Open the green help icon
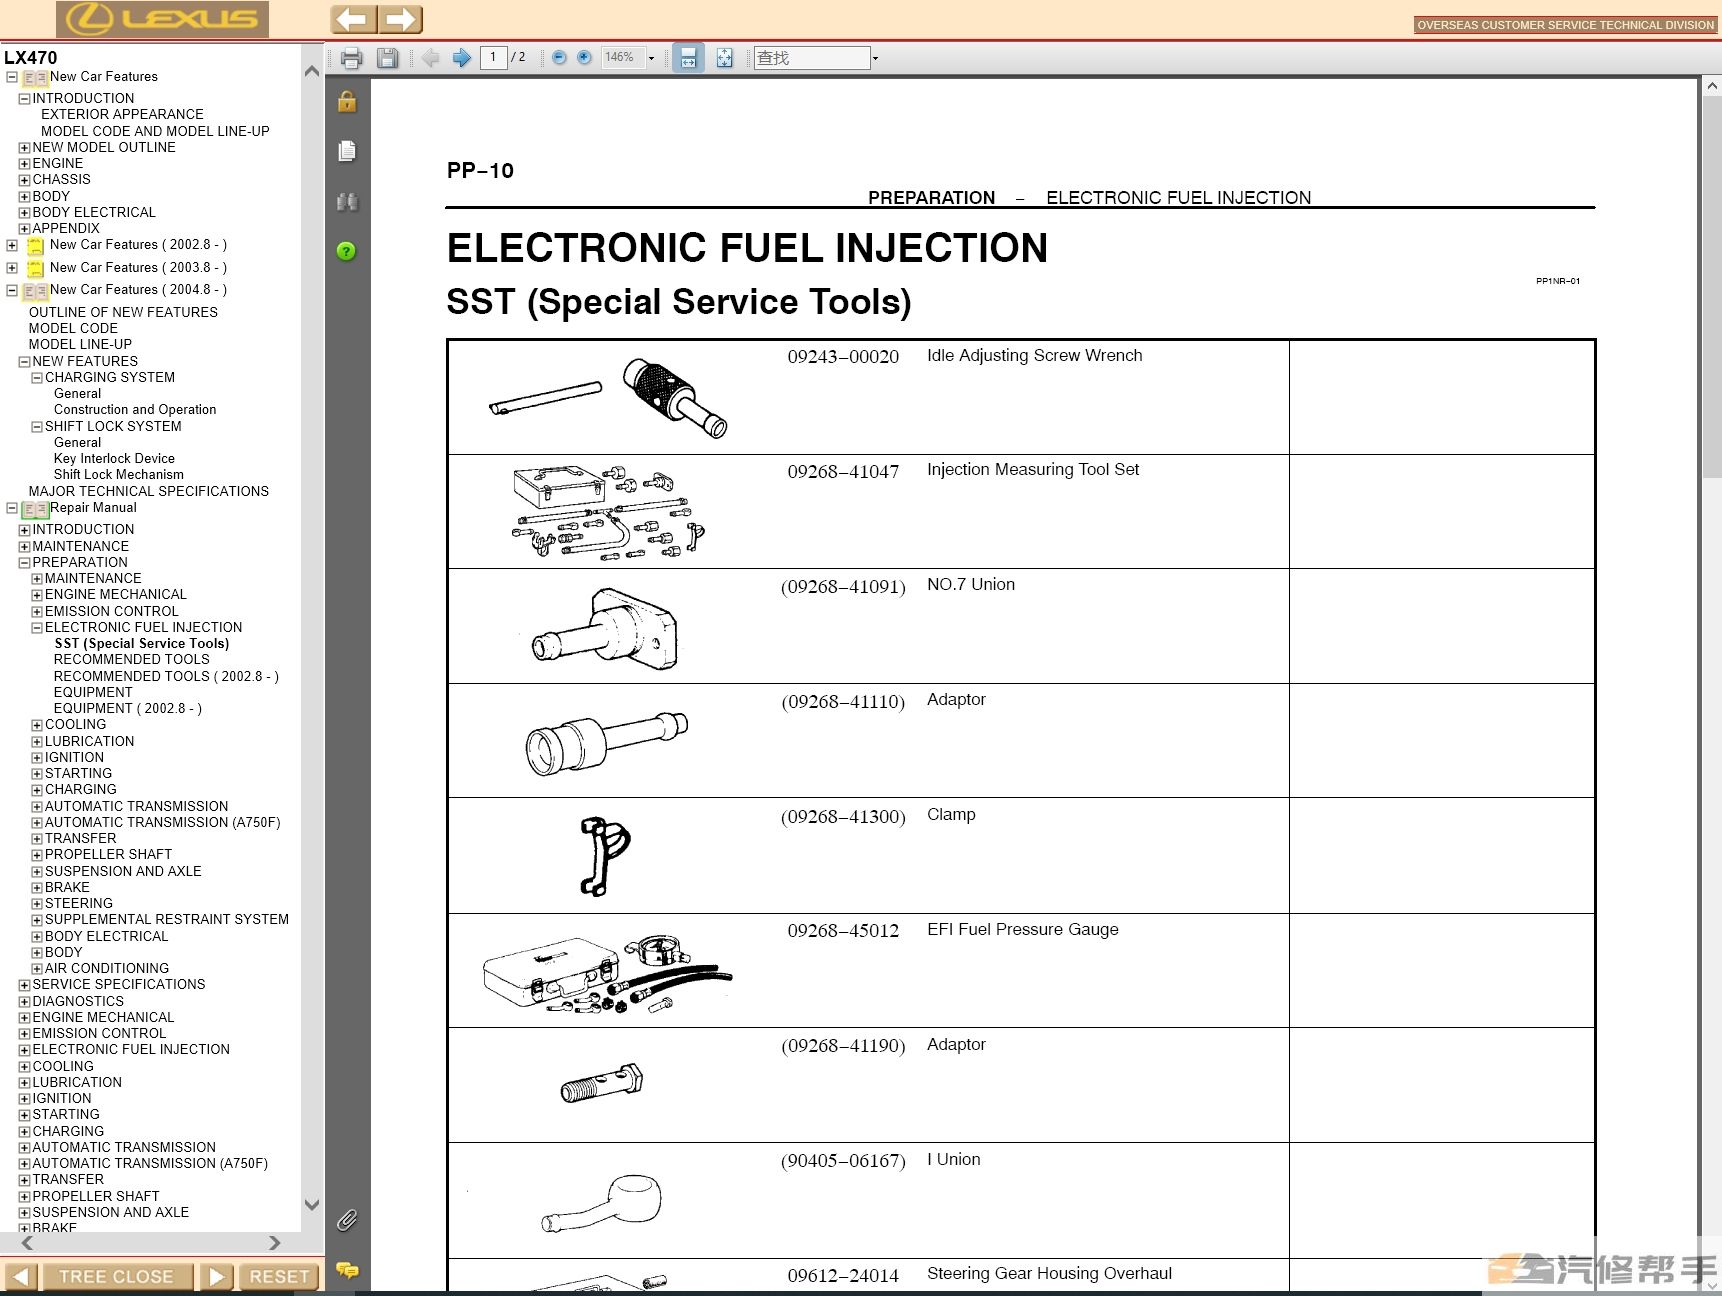The image size is (1722, 1296). 346,251
